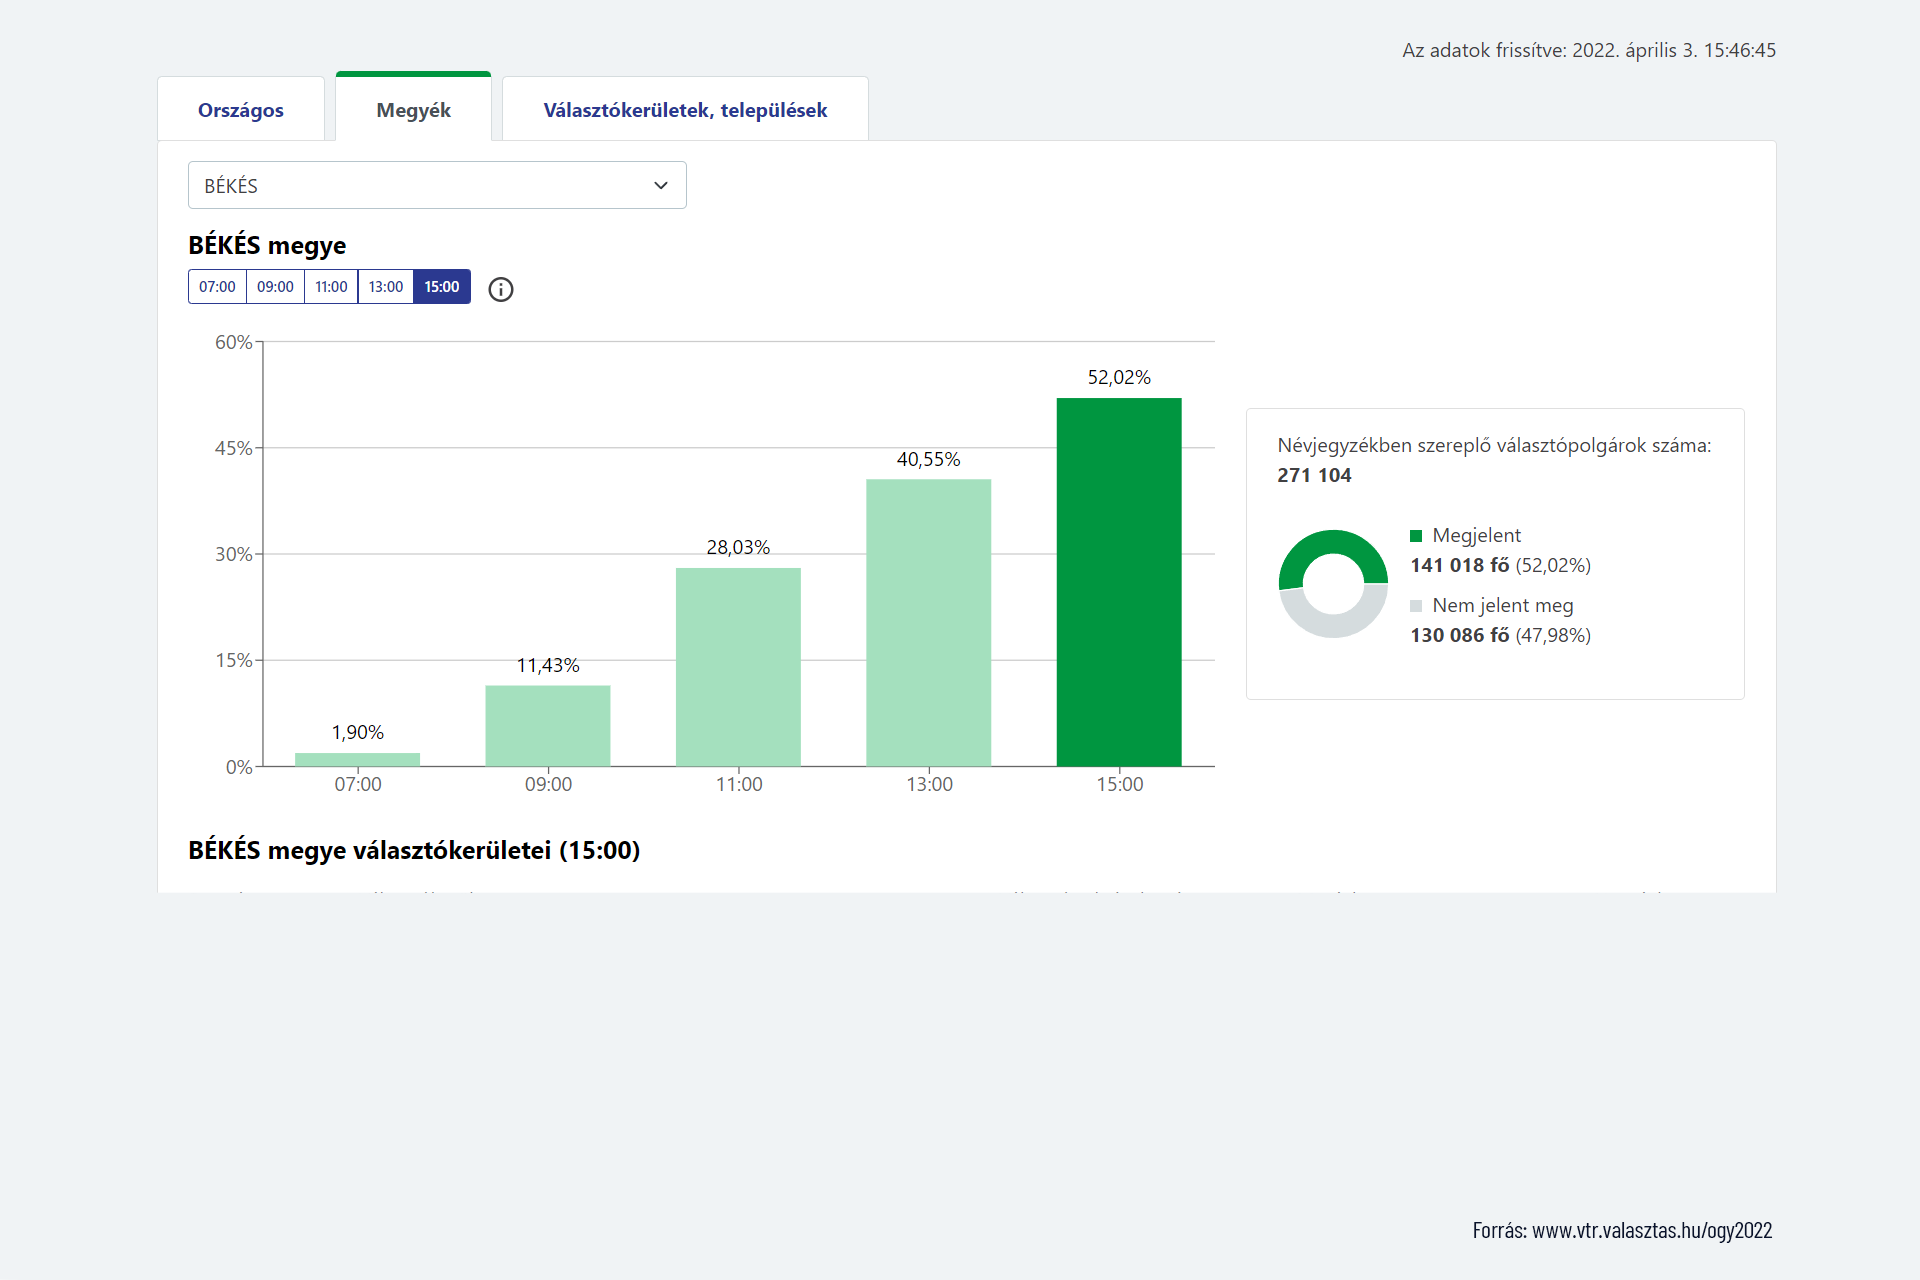Switch to the 13:00 time button
Viewport: 1920px width, 1280px height.
[x=386, y=287]
